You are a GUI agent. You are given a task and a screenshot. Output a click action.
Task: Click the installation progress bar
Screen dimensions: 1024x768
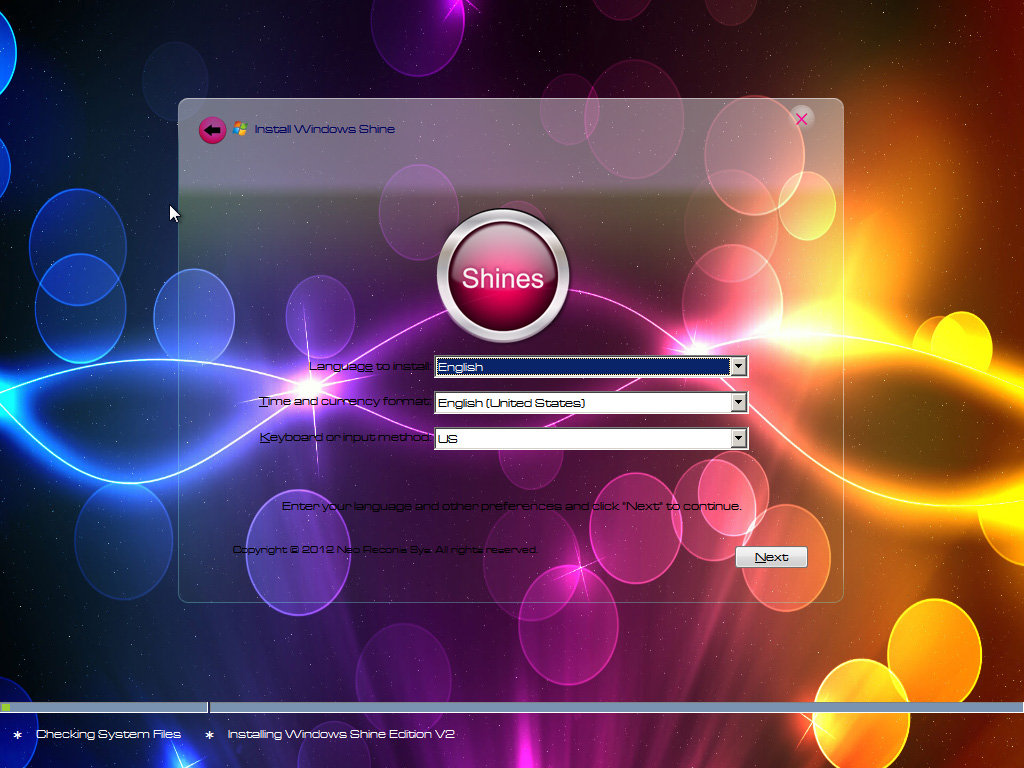point(512,707)
